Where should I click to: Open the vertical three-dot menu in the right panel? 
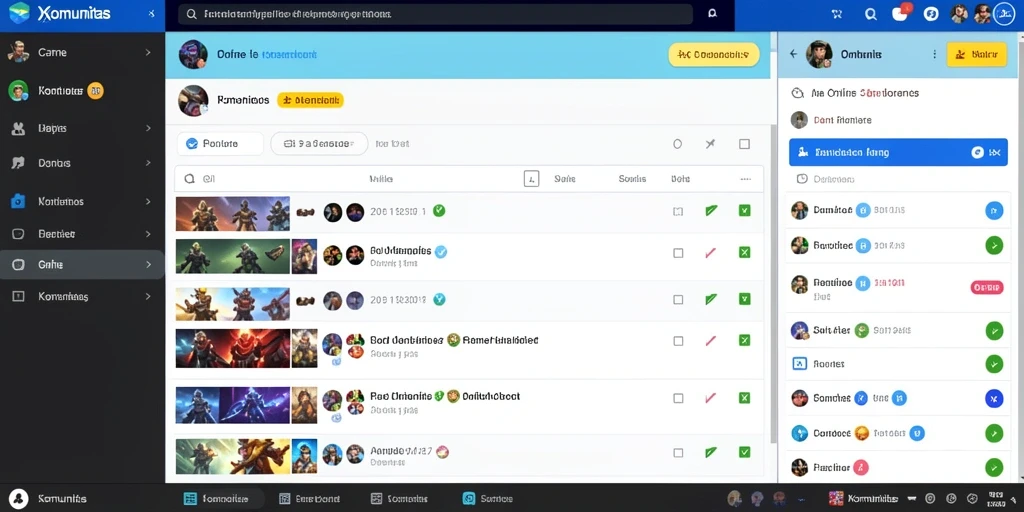(935, 54)
